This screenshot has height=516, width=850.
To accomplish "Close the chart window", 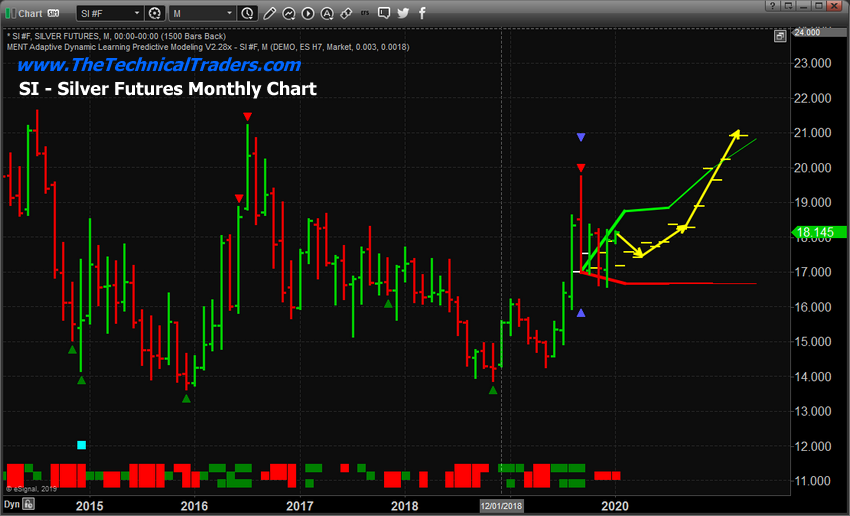I will click(835, 5).
